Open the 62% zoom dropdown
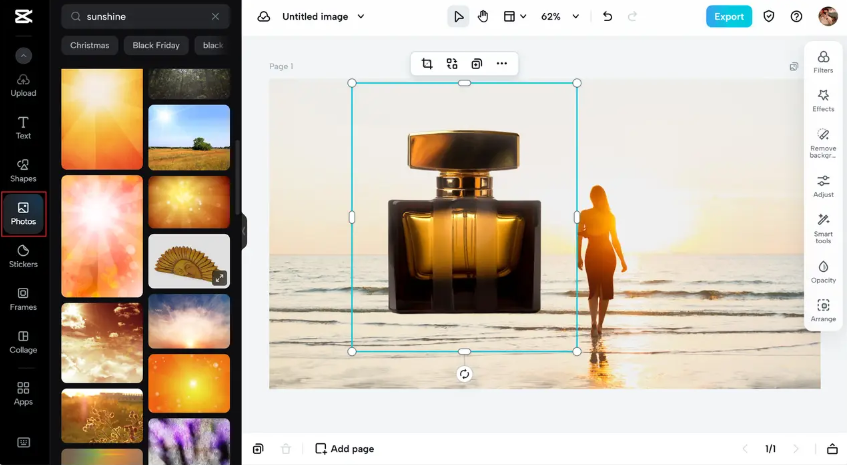The height and width of the screenshot is (465, 847). click(x=560, y=17)
